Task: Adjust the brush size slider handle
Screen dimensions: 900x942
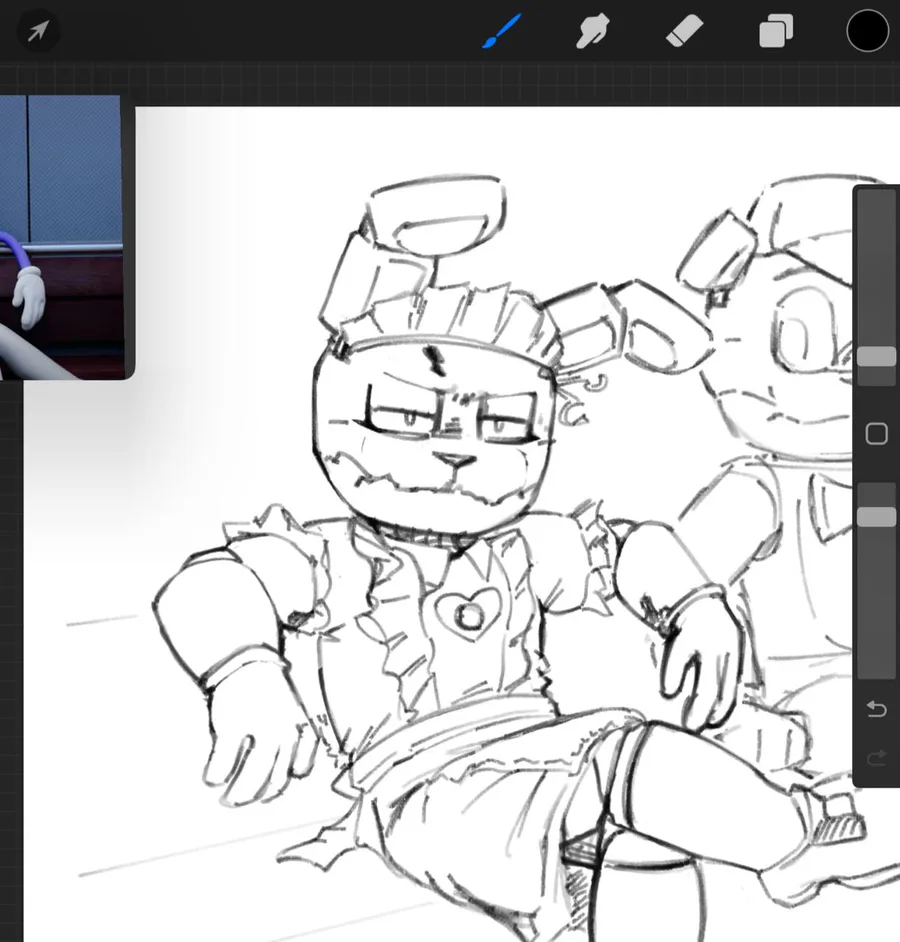Action: pyautogui.click(x=876, y=356)
